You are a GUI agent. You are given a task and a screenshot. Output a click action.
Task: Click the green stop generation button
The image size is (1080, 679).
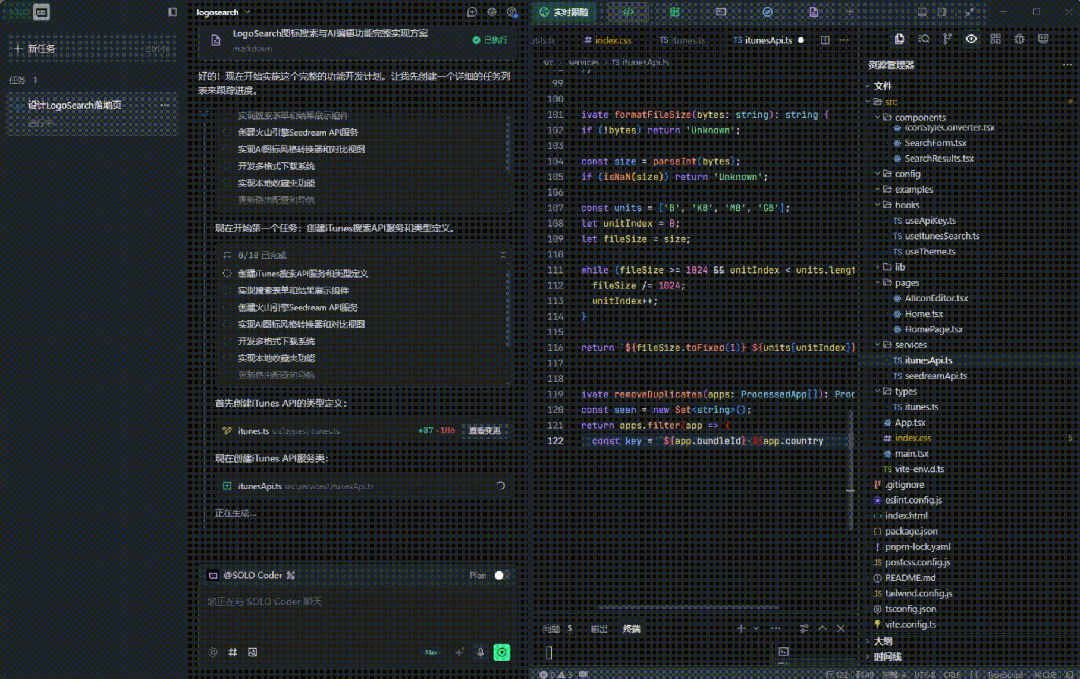tap(502, 652)
